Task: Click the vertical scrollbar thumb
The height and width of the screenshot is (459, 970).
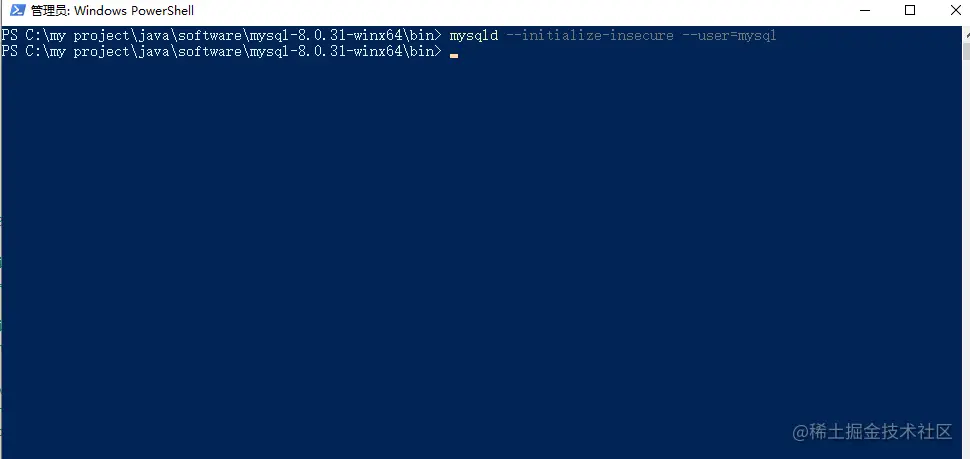Action: pyautogui.click(x=966, y=51)
